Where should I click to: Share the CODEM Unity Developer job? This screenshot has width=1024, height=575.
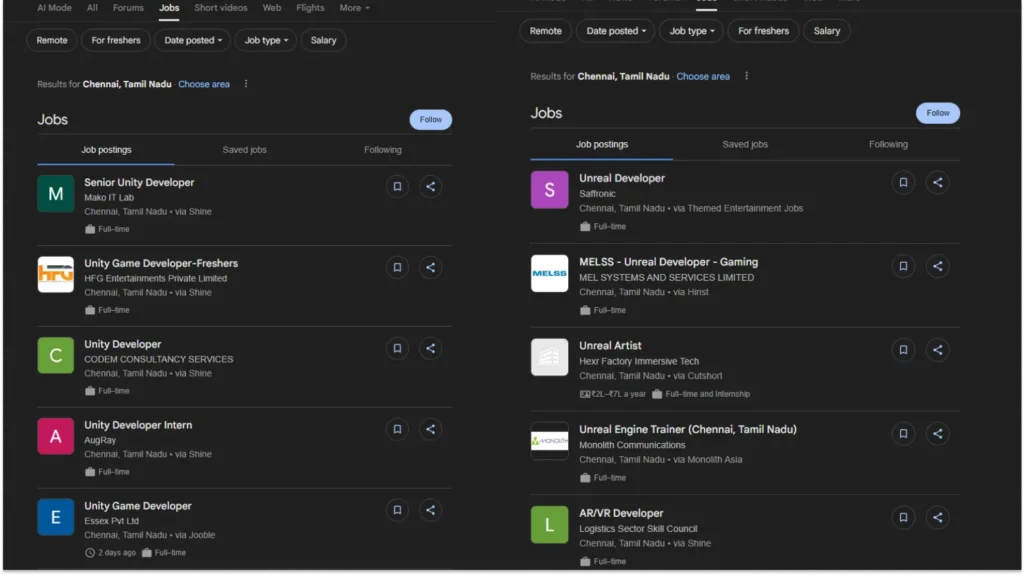click(430, 348)
